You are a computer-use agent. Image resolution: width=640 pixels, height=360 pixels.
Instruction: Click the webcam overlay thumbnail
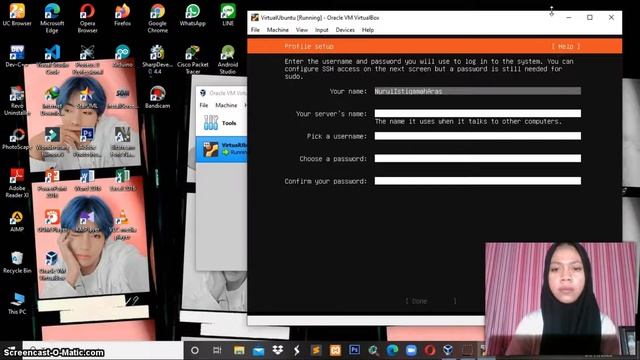pos(560,299)
